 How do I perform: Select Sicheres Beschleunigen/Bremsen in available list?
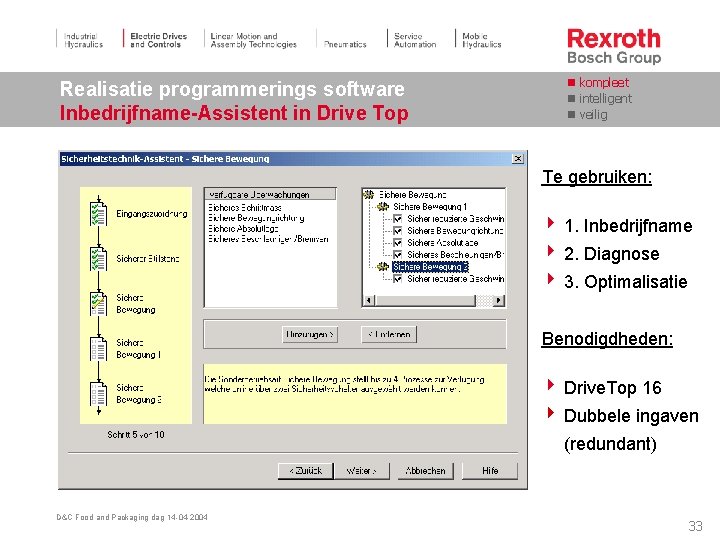pos(268,239)
